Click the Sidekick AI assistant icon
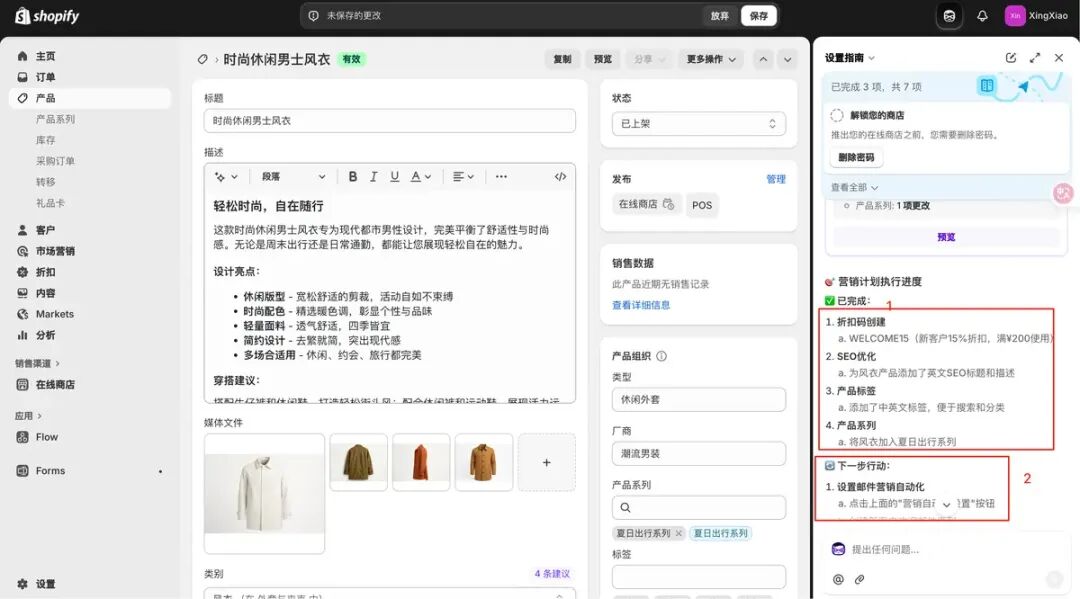Image resolution: width=1080 pixels, height=599 pixels. coord(949,16)
